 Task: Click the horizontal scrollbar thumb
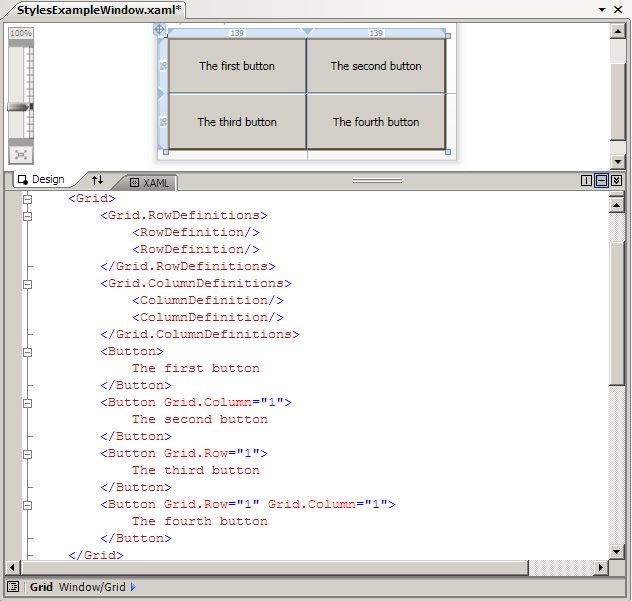[x=274, y=568]
